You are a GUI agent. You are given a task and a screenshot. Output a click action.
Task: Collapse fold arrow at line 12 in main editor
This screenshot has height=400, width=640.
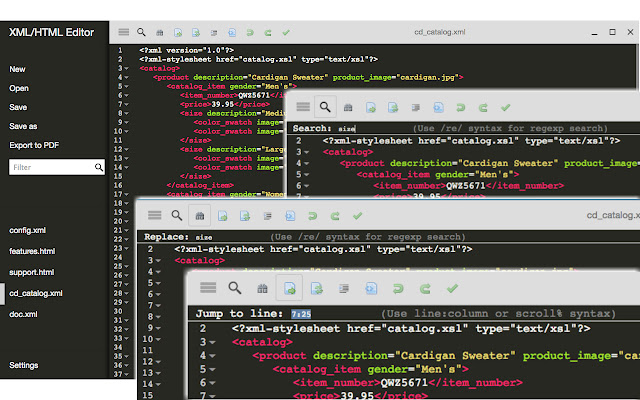click(127, 149)
